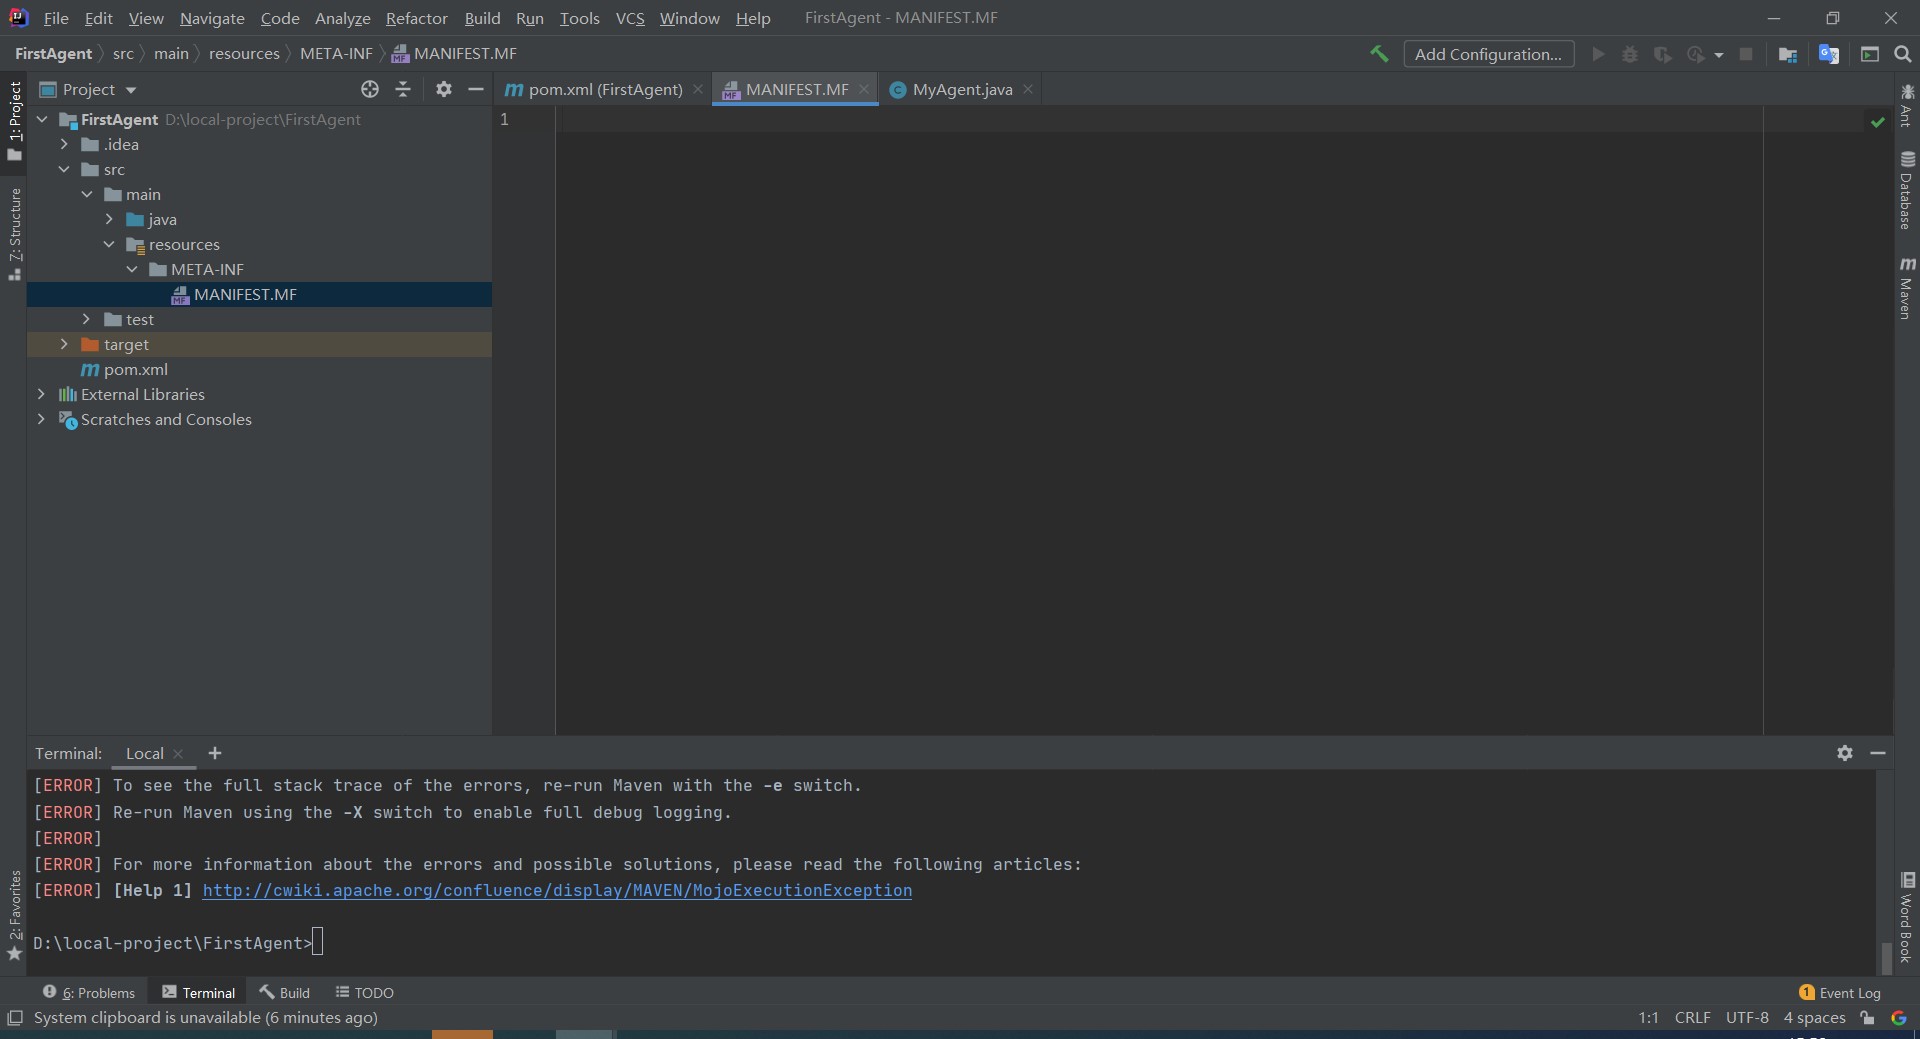This screenshot has height=1039, width=1920.
Task: Collapse the resources folder
Action: (109, 244)
